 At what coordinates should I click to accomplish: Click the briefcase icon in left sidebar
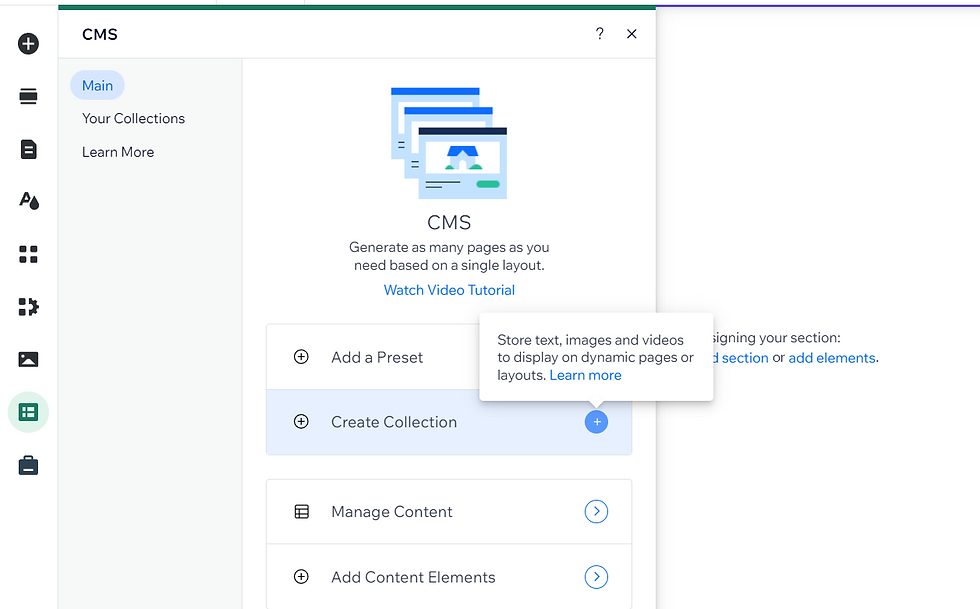coord(28,465)
